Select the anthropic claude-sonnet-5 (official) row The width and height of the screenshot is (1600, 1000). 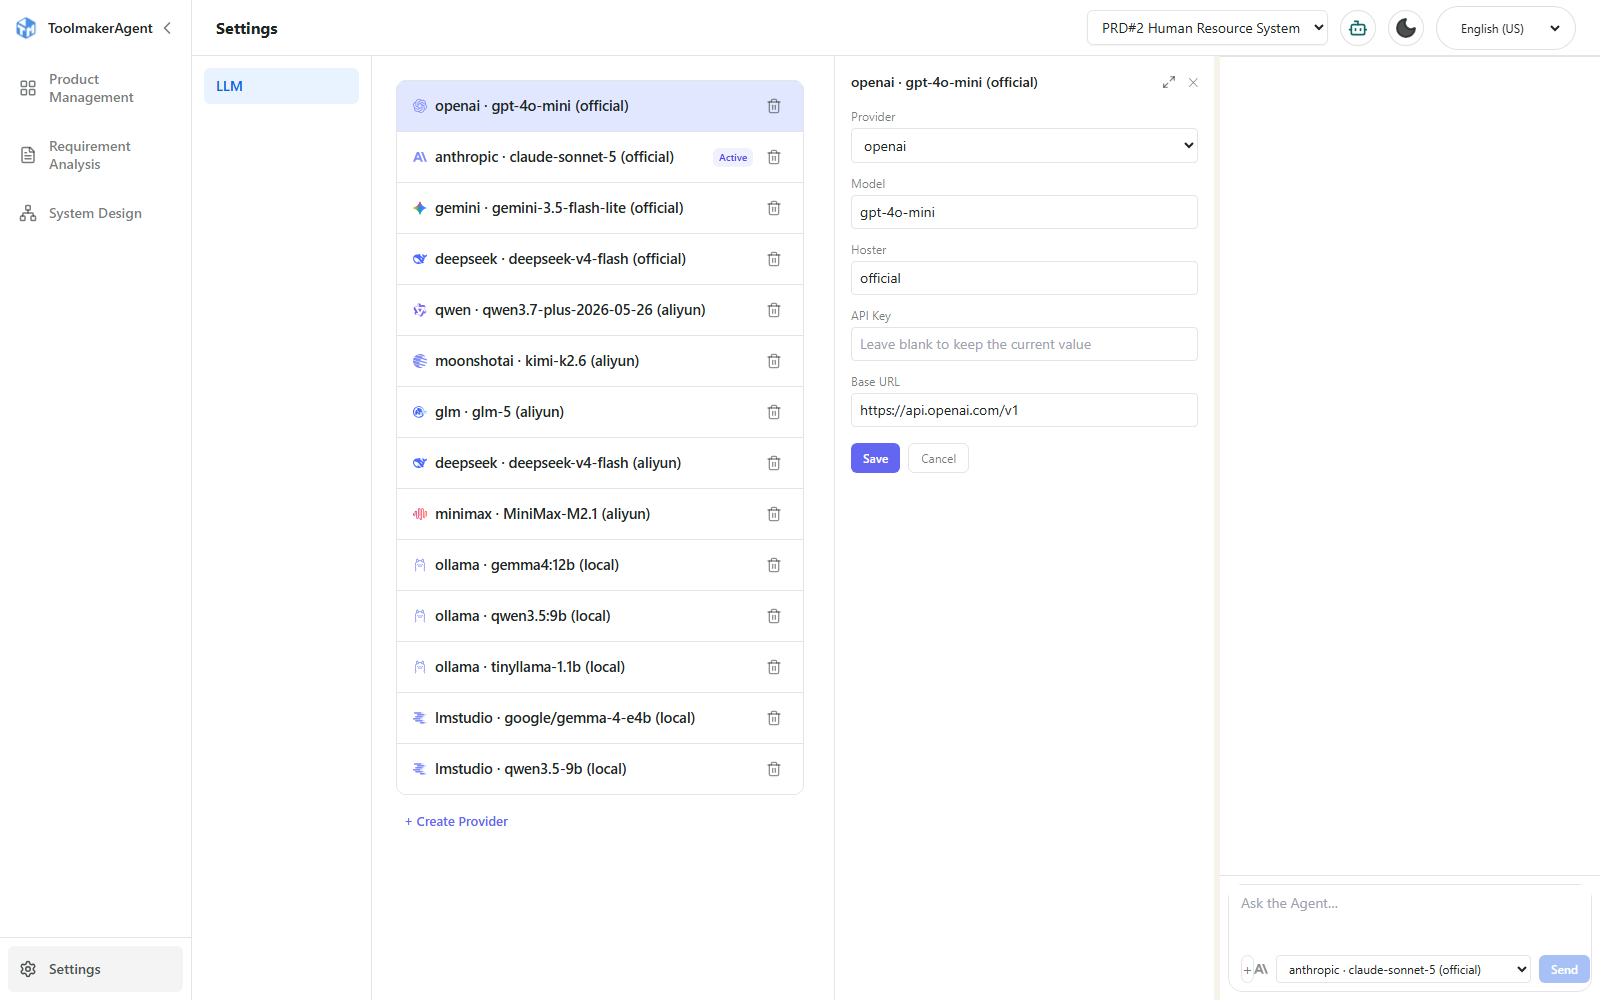click(x=600, y=157)
